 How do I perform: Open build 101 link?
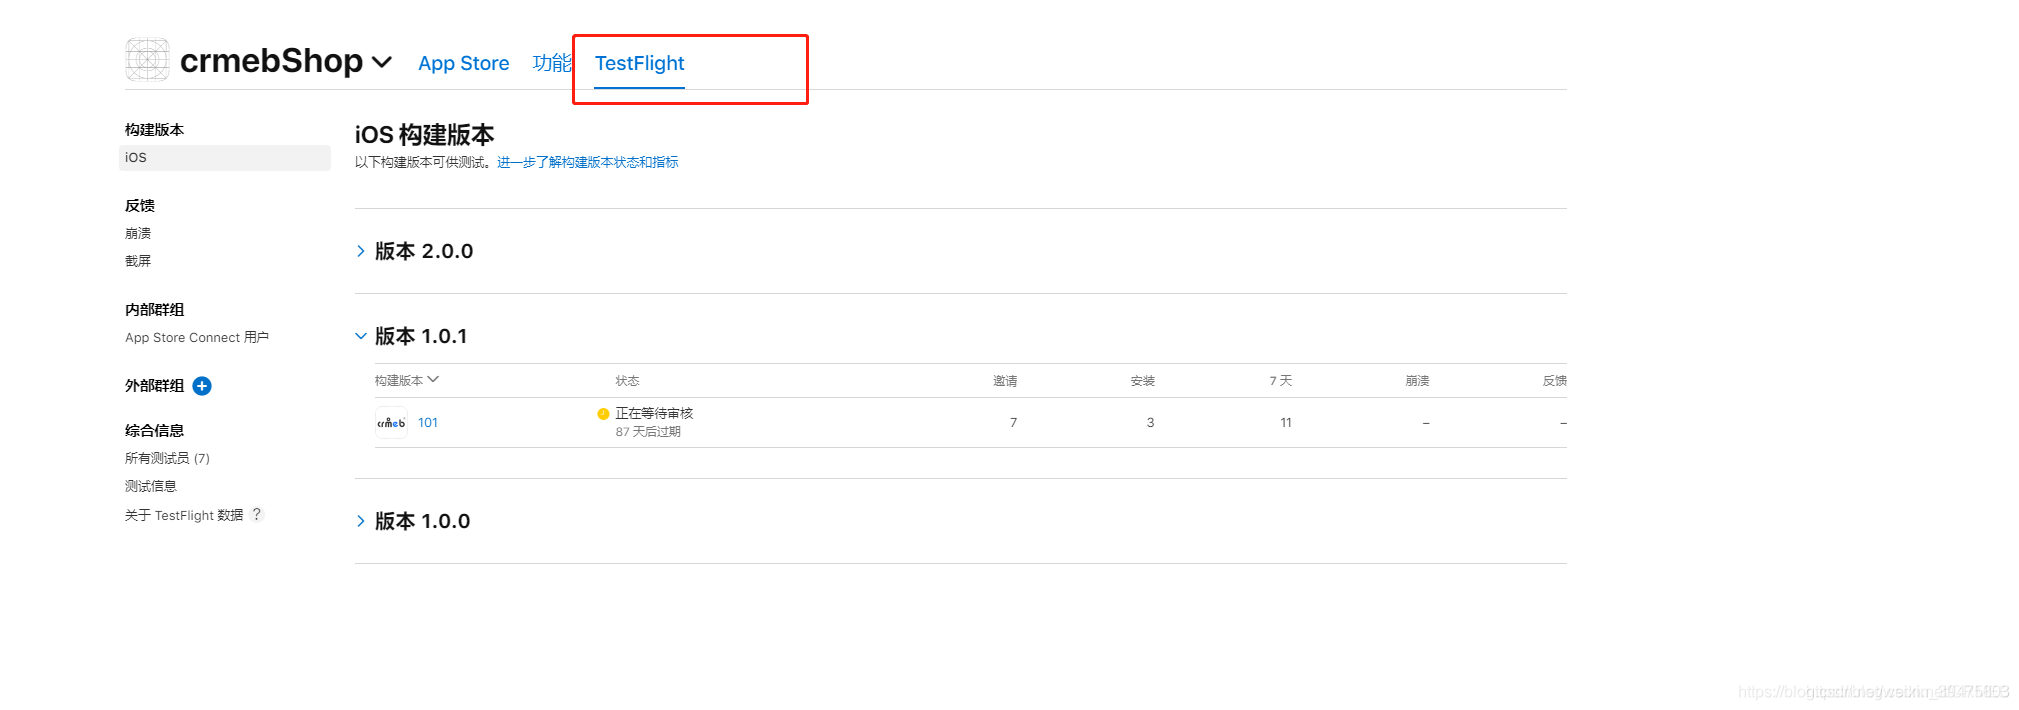(428, 423)
